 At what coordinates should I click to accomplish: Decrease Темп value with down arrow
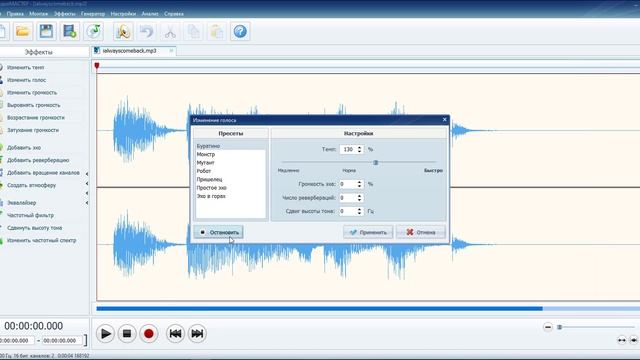point(359,151)
